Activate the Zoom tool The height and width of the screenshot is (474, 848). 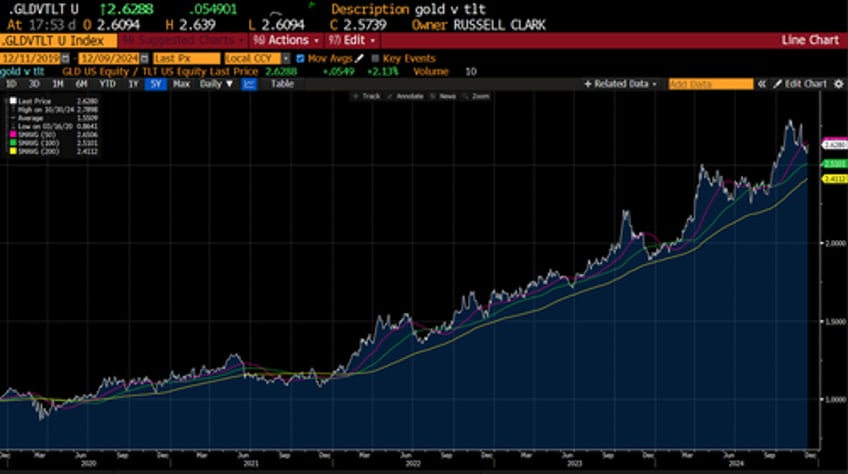point(476,96)
